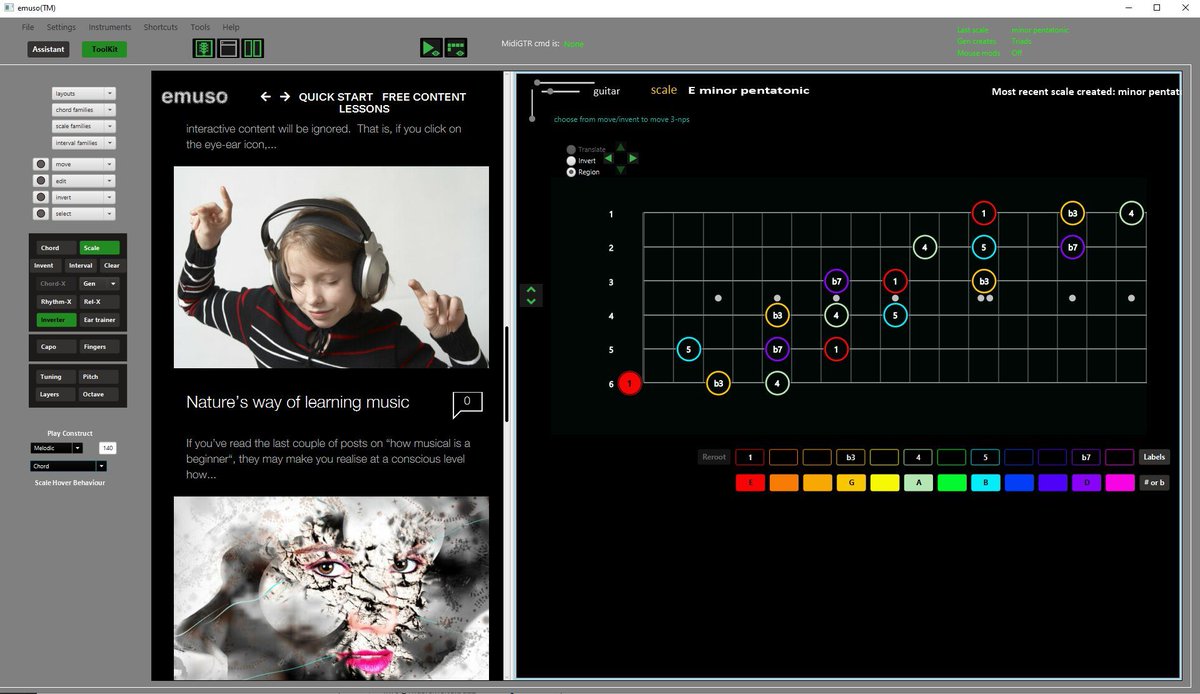Toggle the round button beside edit
The width and height of the screenshot is (1200, 694).
point(40,181)
